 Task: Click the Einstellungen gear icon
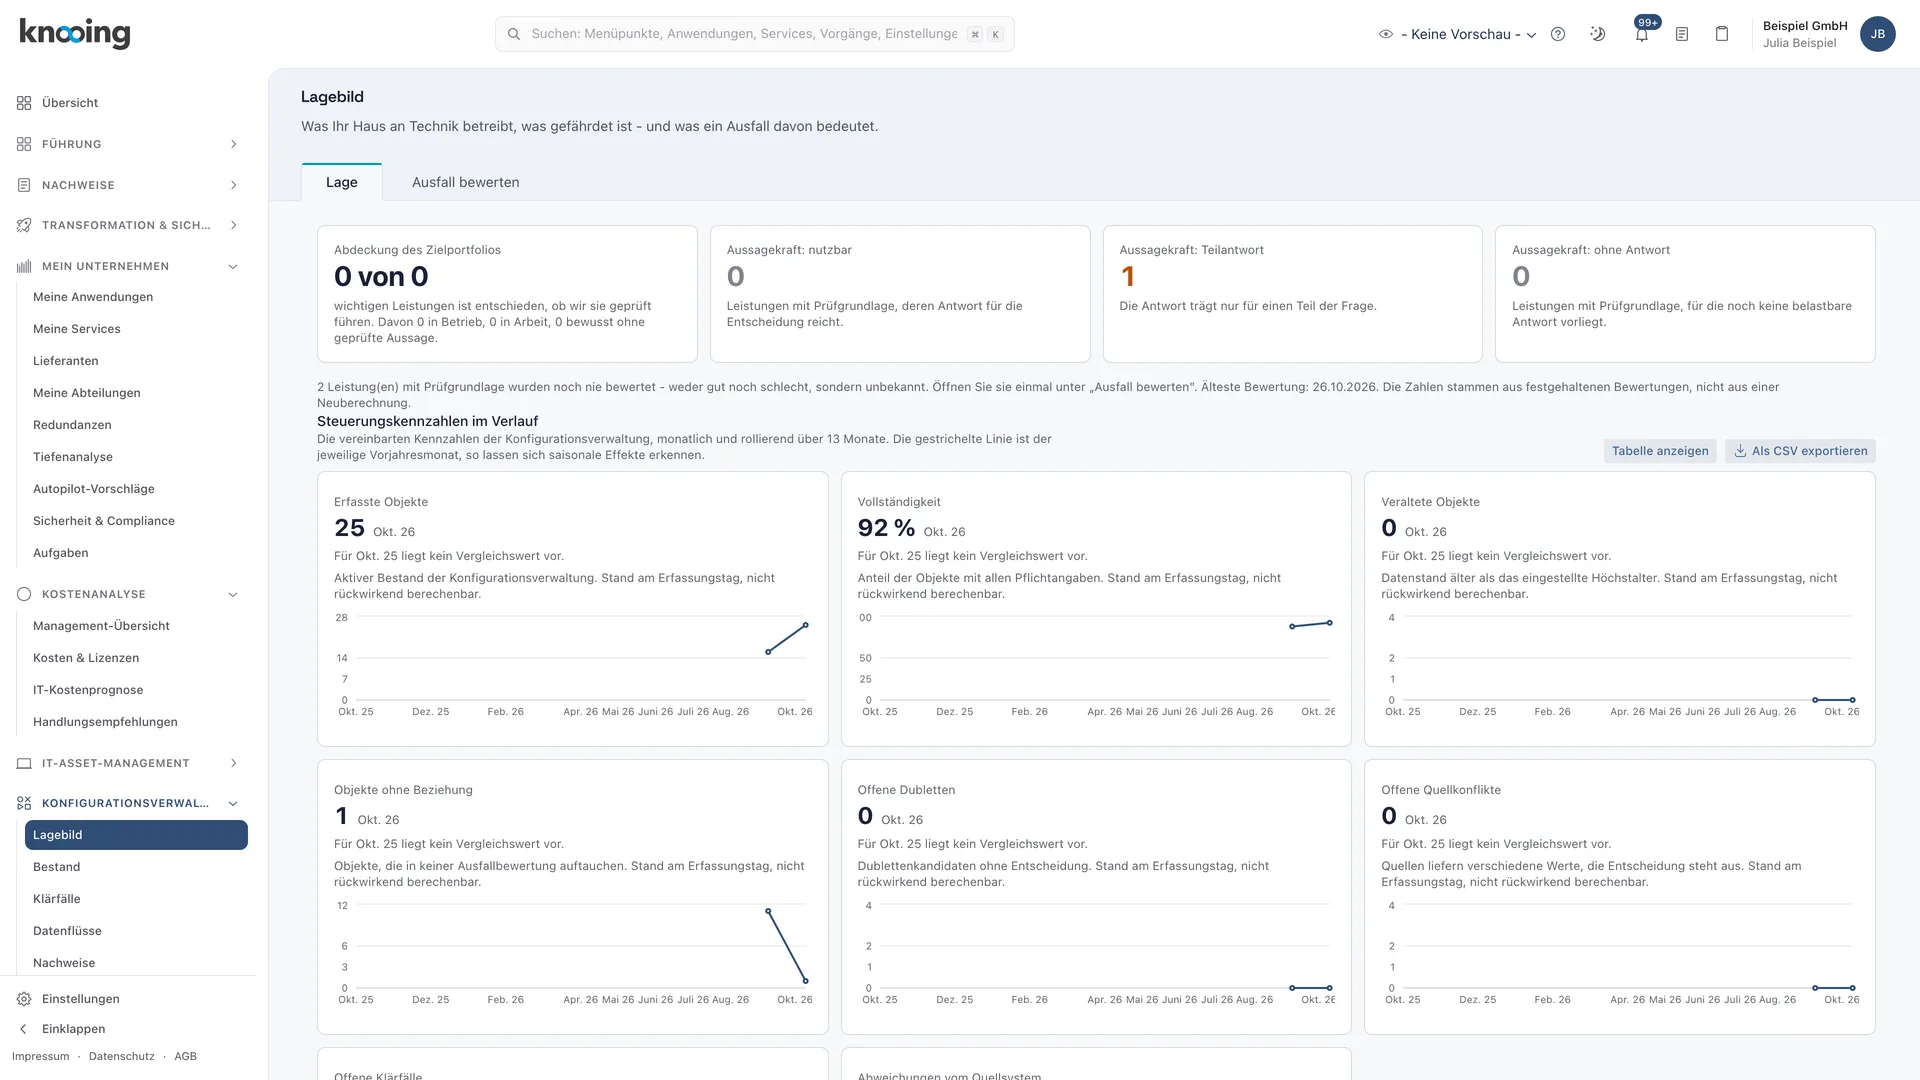tap(24, 999)
